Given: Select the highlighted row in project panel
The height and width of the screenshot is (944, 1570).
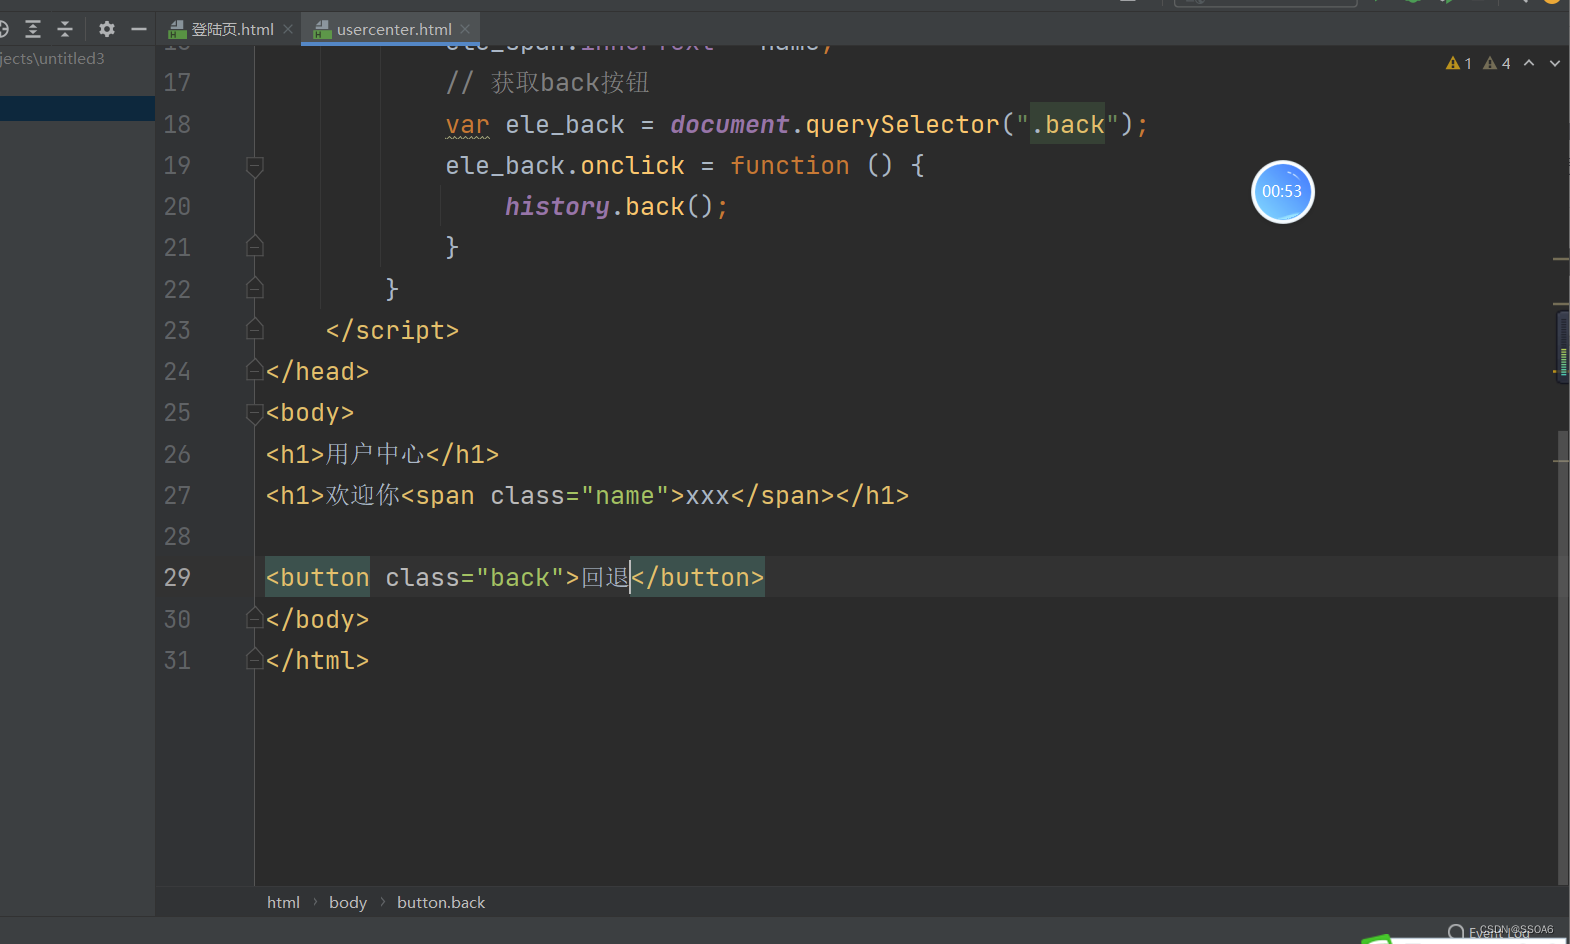Looking at the screenshot, I should (x=77, y=108).
